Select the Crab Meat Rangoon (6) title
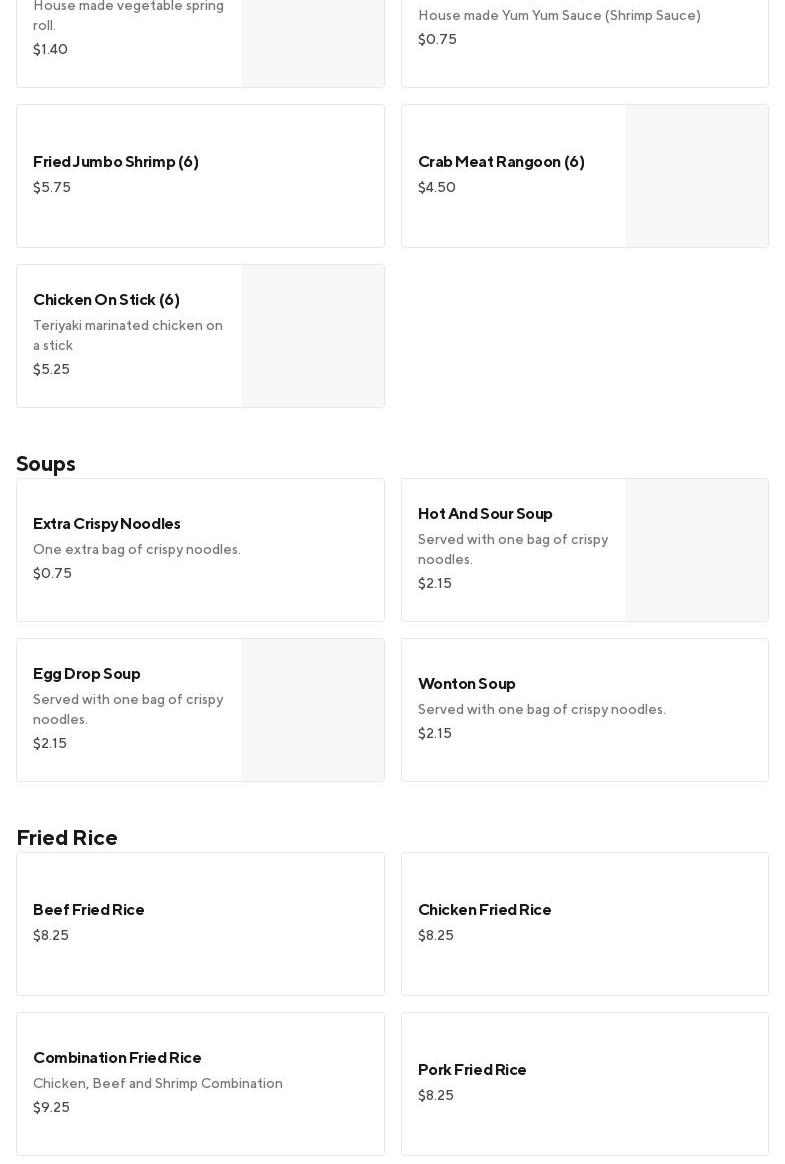Image resolution: width=785 pixels, height=1164 pixels. [501, 162]
